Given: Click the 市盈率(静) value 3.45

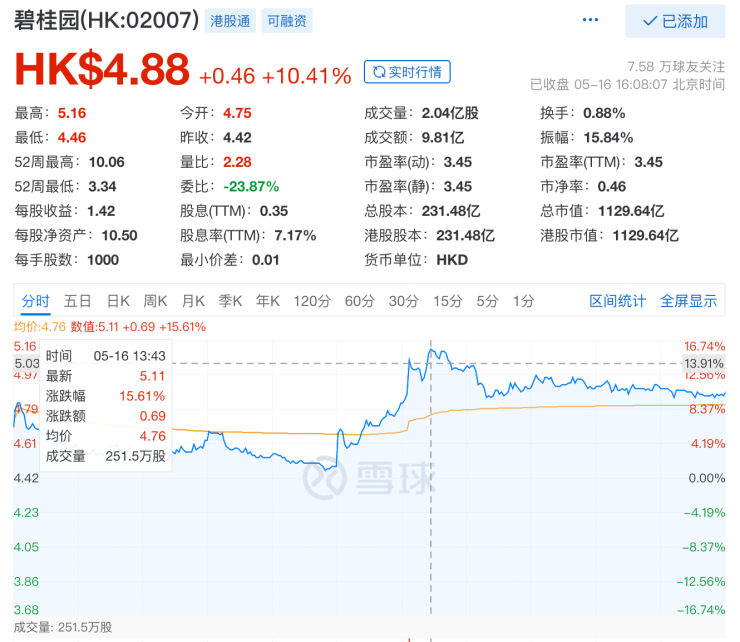Looking at the screenshot, I should click(x=458, y=186).
